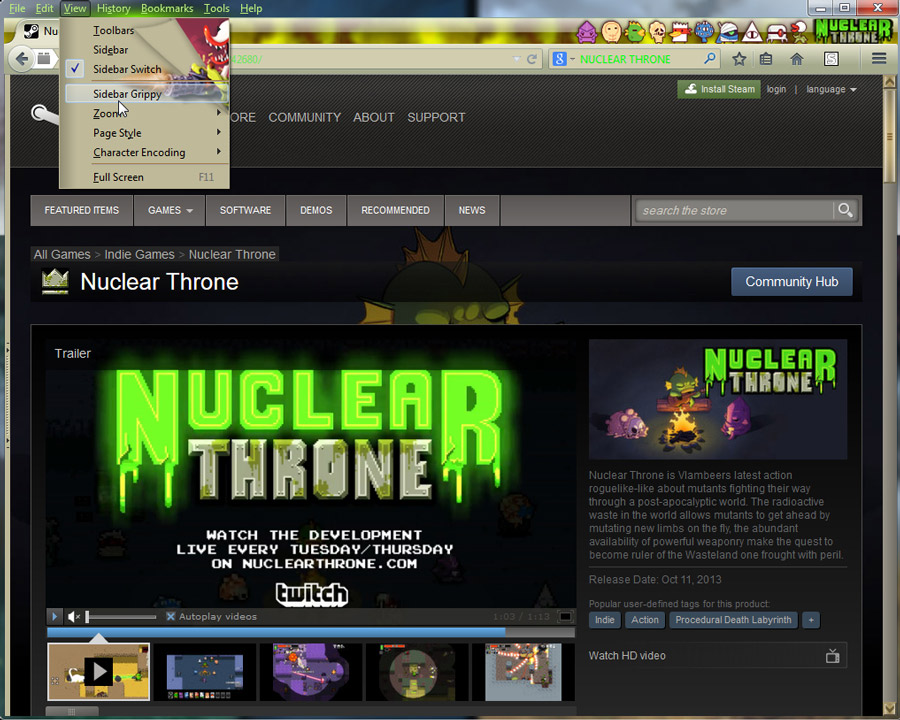Open the Edit menu

tap(44, 8)
